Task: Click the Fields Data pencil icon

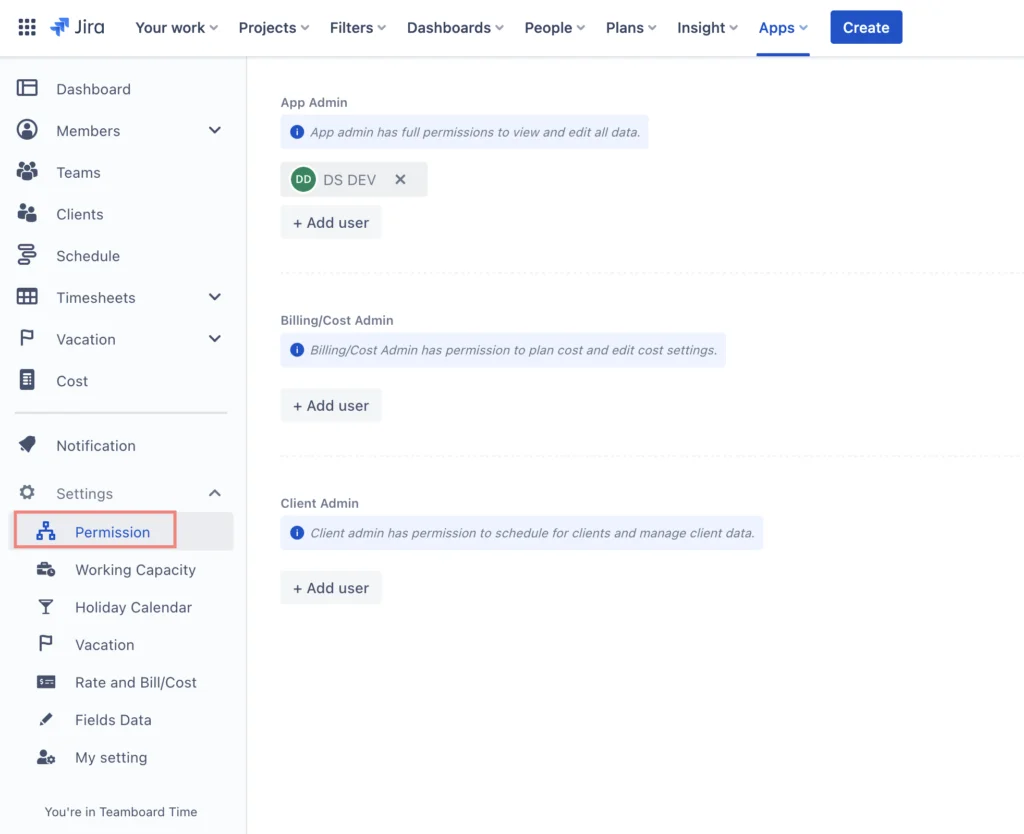Action: 46,720
